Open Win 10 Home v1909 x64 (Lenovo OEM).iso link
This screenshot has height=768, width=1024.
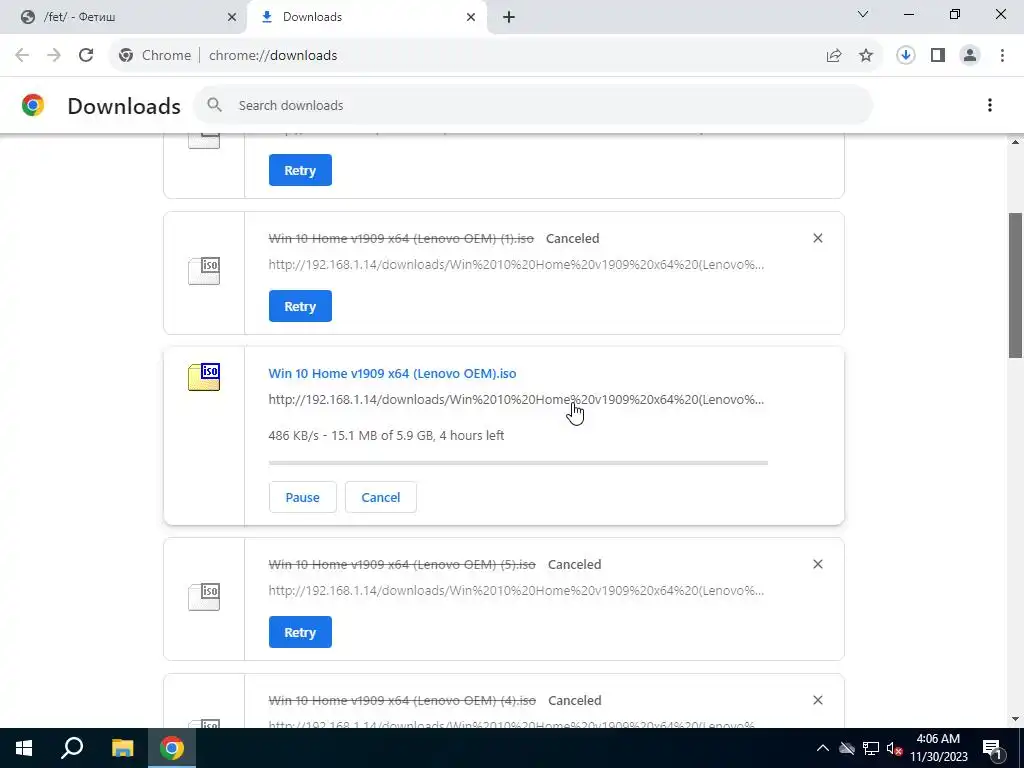(392, 374)
